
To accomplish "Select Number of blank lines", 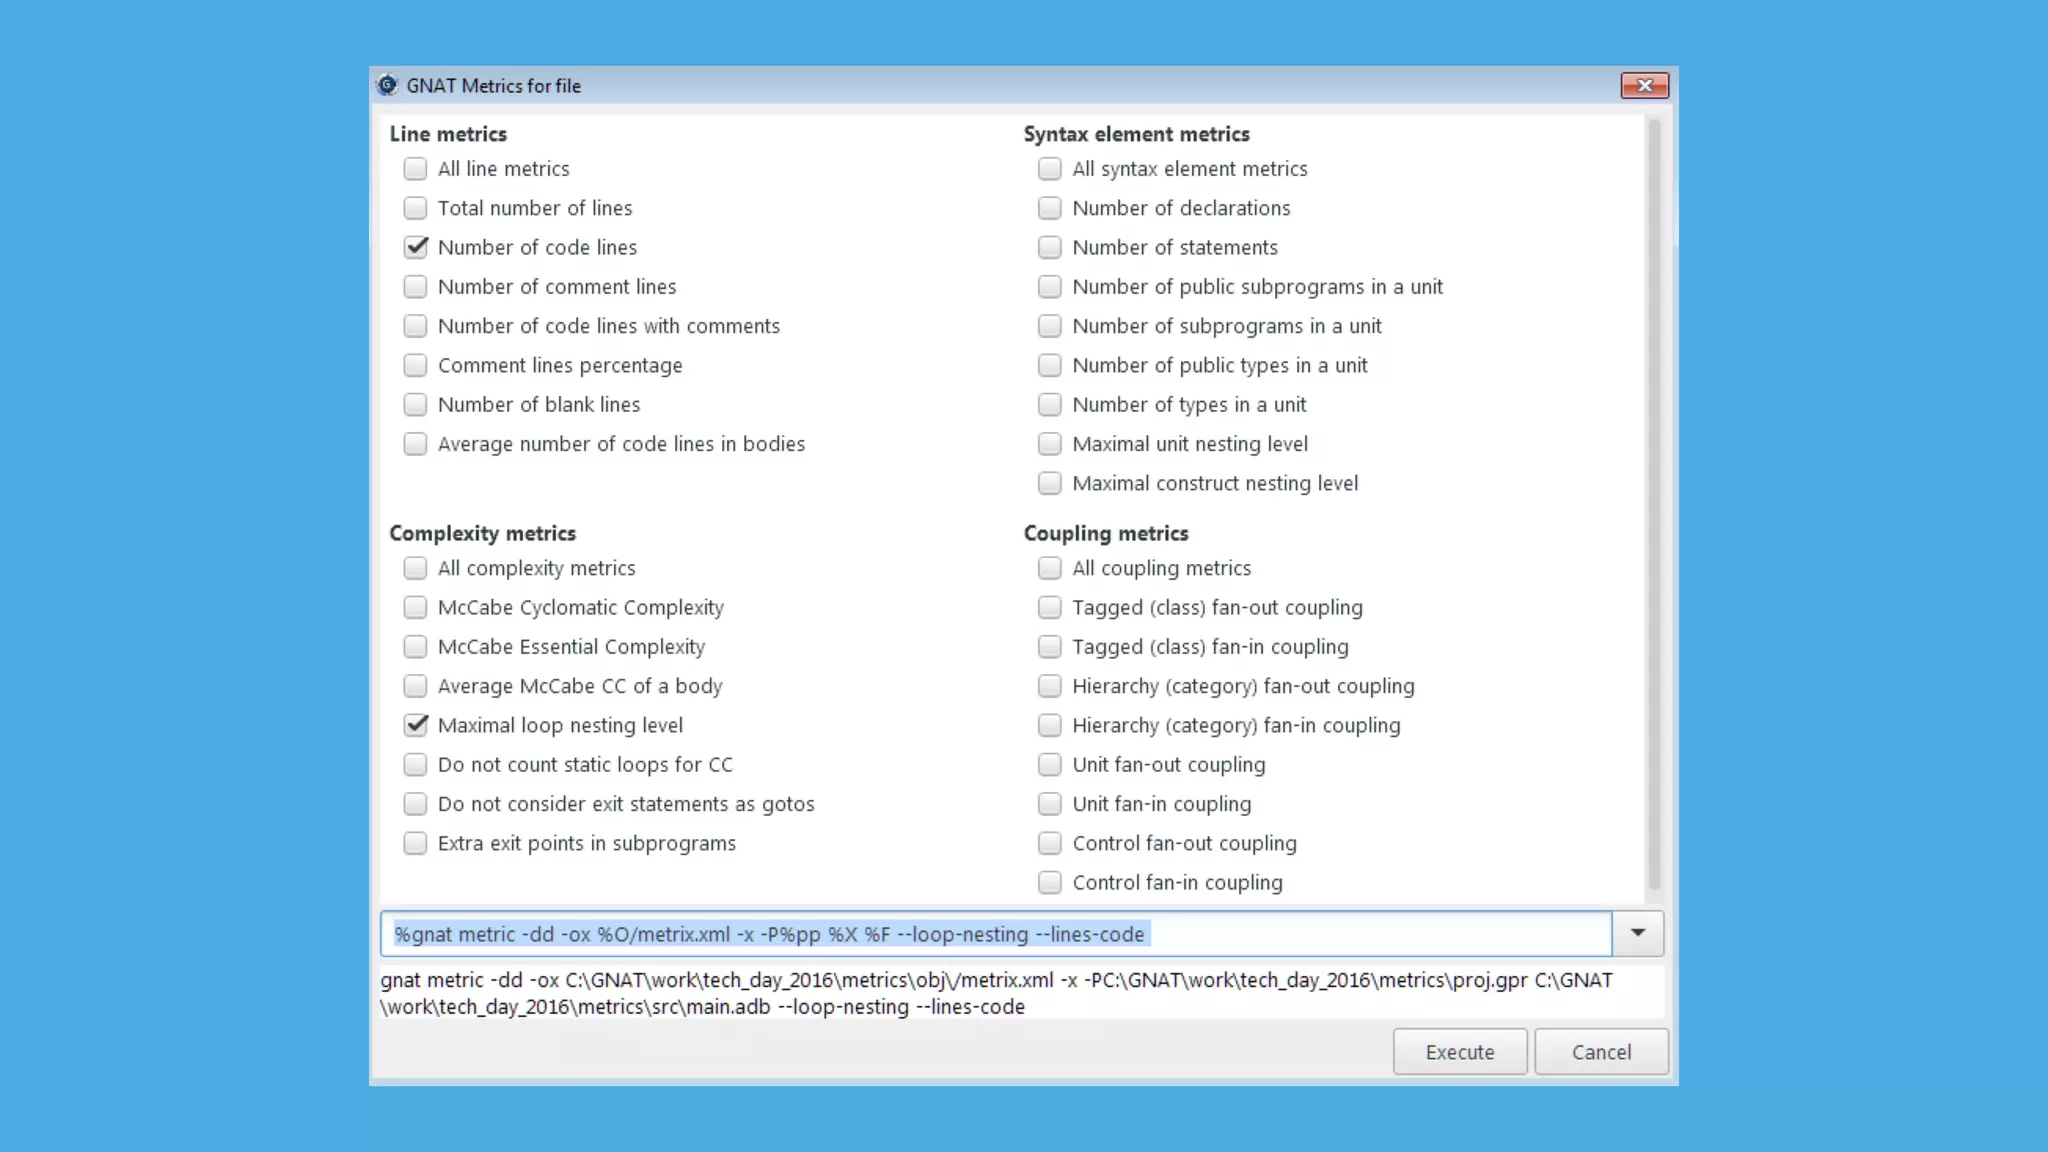I will click(x=416, y=404).
